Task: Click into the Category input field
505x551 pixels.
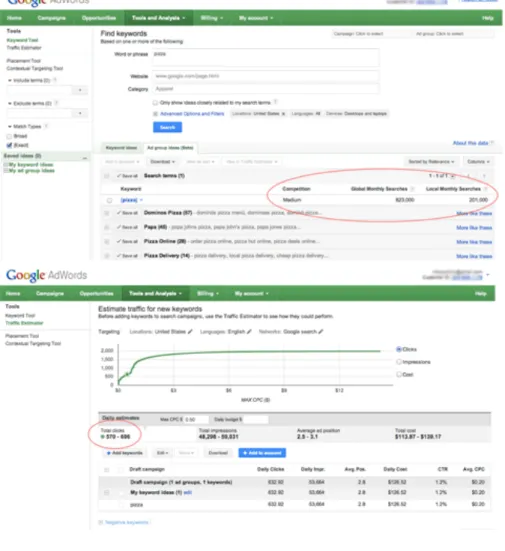Action: (266, 89)
